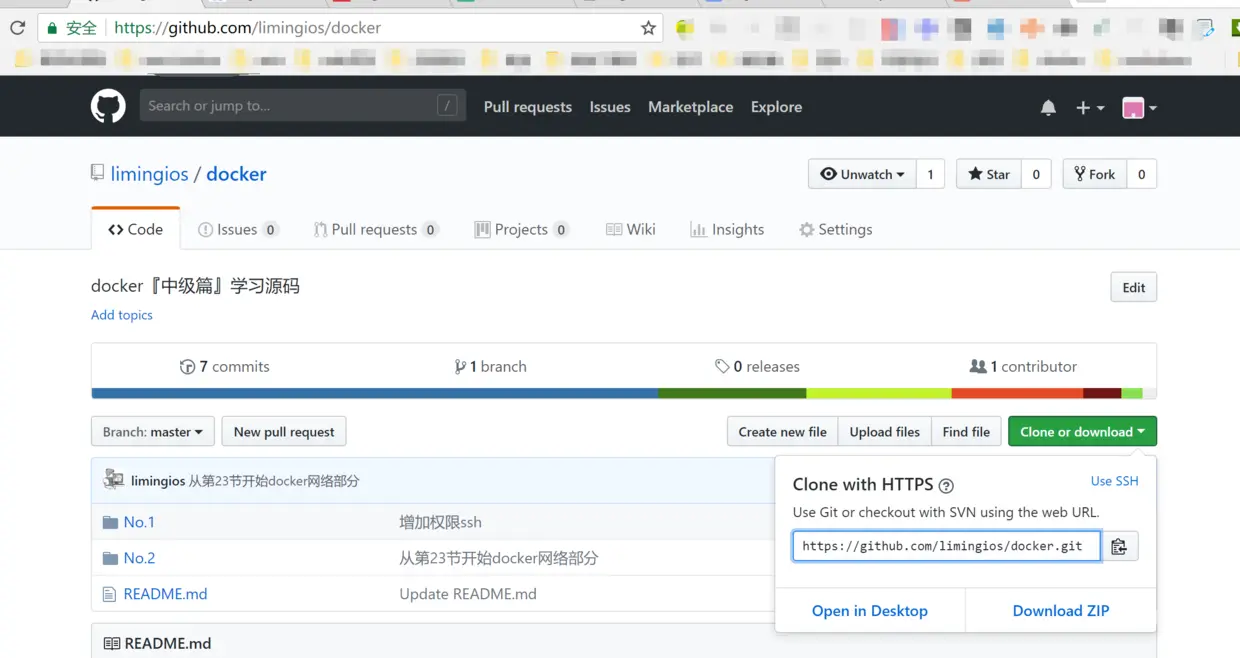Screen dimensions: 1240x658
Task: Click dark green segment of language bar
Action: 732,393
